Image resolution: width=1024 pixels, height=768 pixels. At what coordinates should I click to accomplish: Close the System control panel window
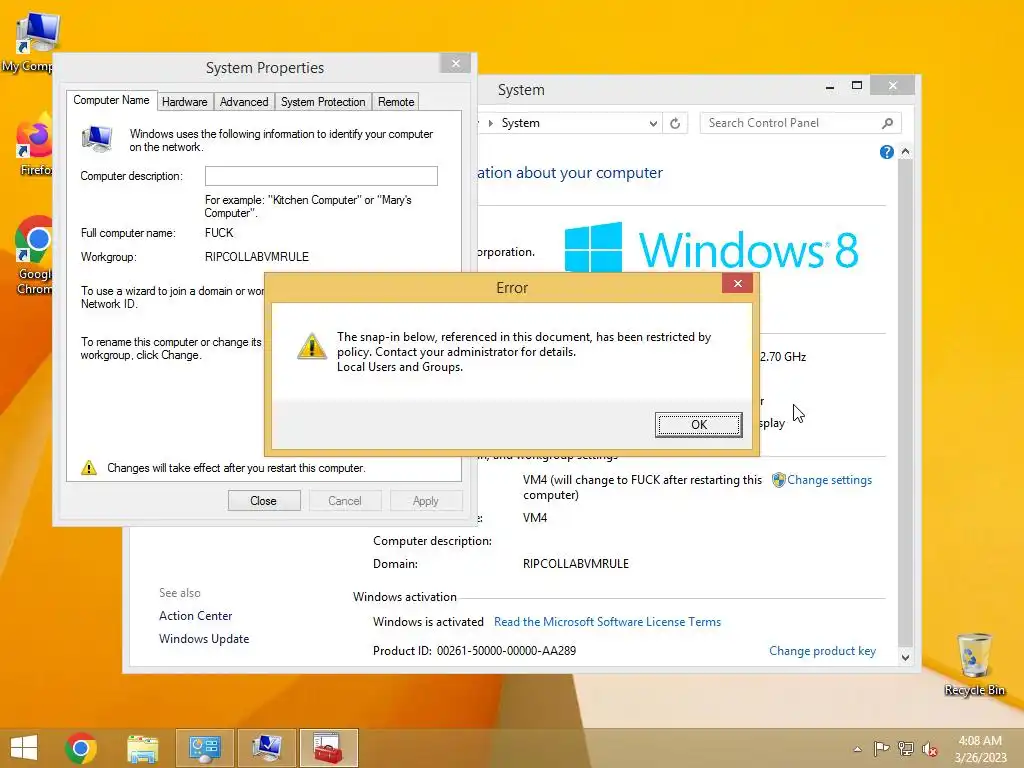(893, 86)
